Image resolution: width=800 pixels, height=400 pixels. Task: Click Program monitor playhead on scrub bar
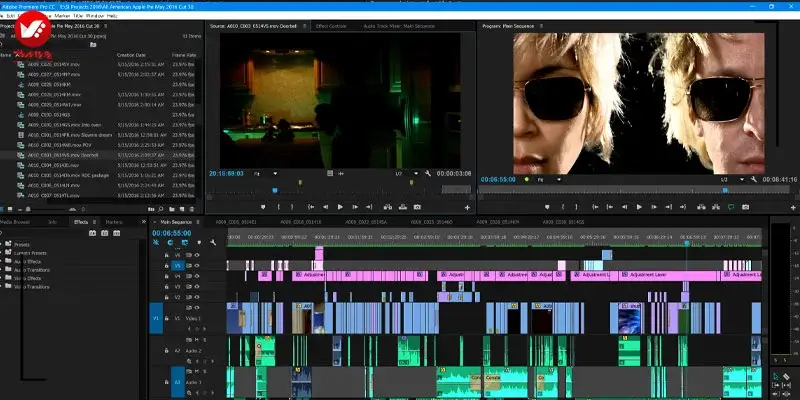point(725,190)
